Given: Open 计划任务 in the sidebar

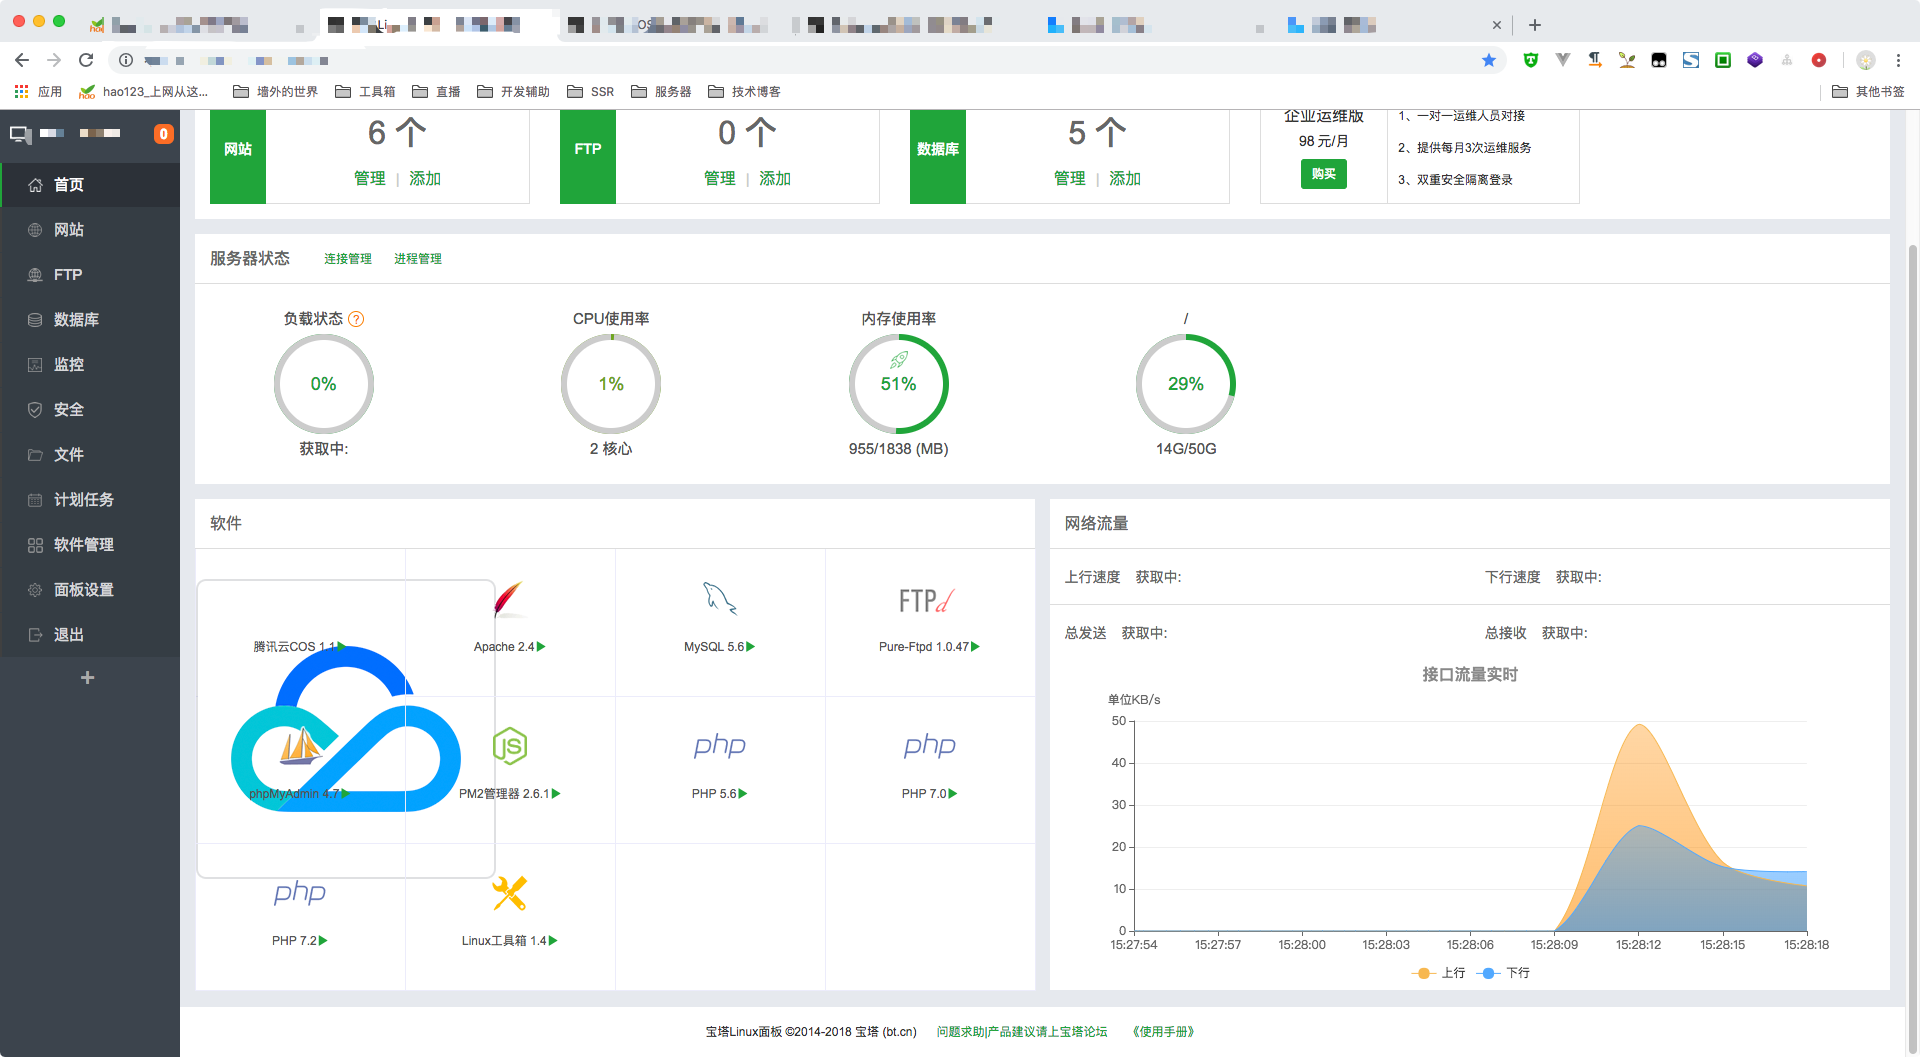Looking at the screenshot, I should pyautogui.click(x=90, y=500).
